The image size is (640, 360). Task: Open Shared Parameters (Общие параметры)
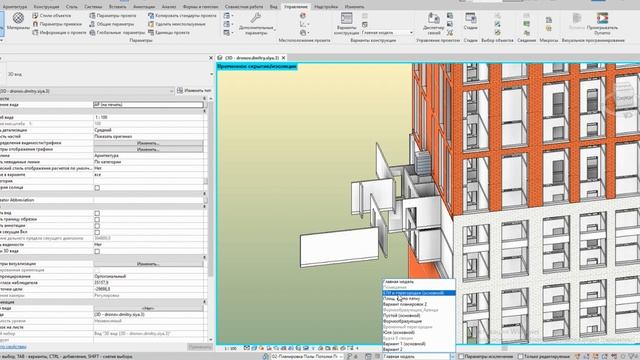coord(112,24)
